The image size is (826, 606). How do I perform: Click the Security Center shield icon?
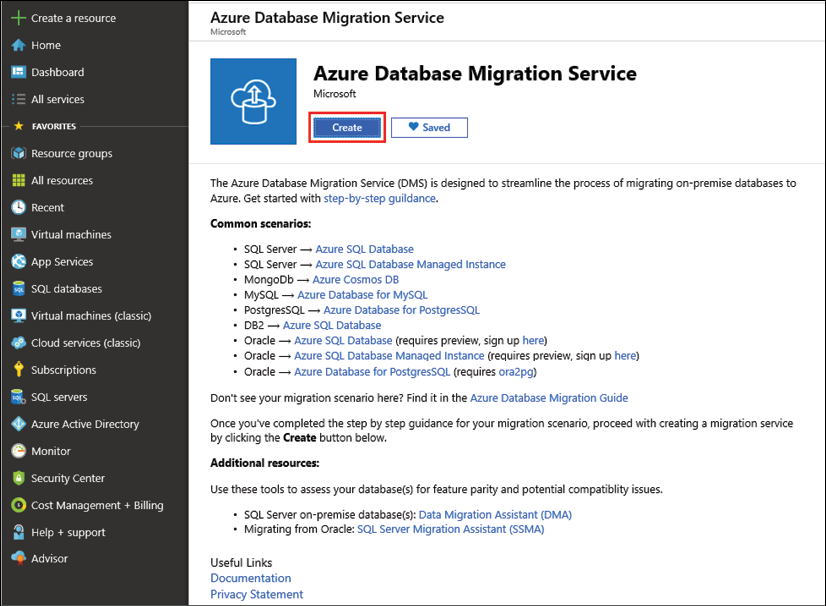tap(18, 478)
